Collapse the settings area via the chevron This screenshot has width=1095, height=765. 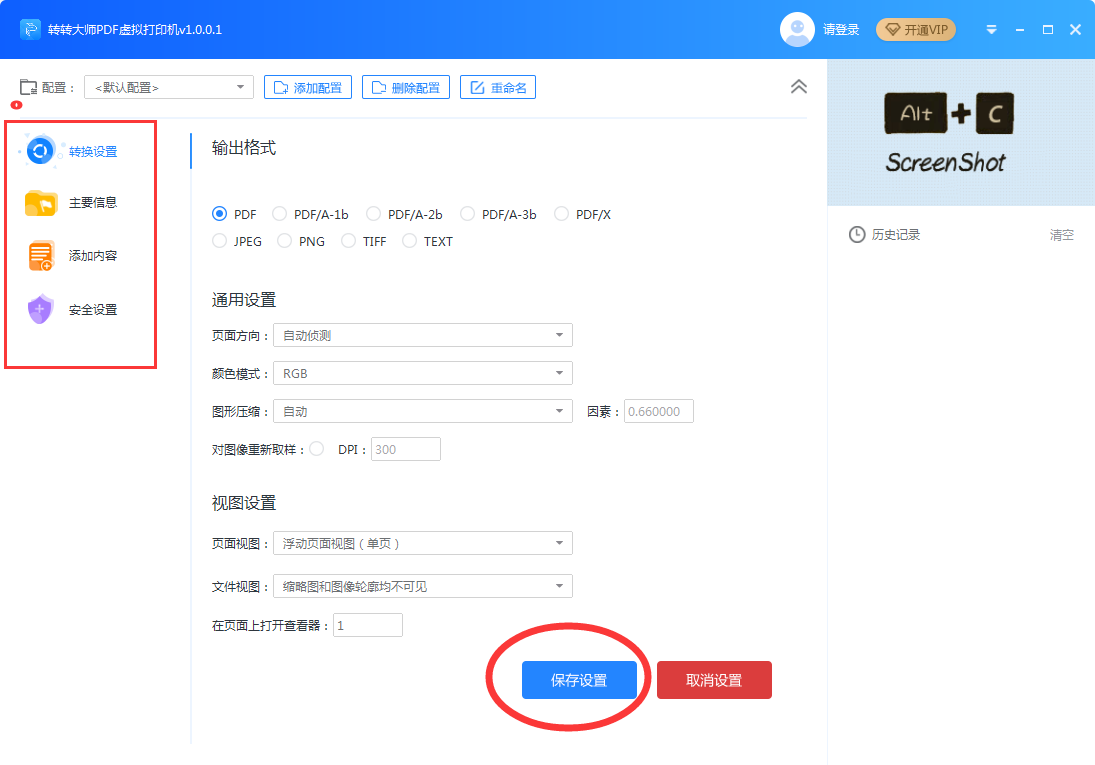(x=798, y=87)
